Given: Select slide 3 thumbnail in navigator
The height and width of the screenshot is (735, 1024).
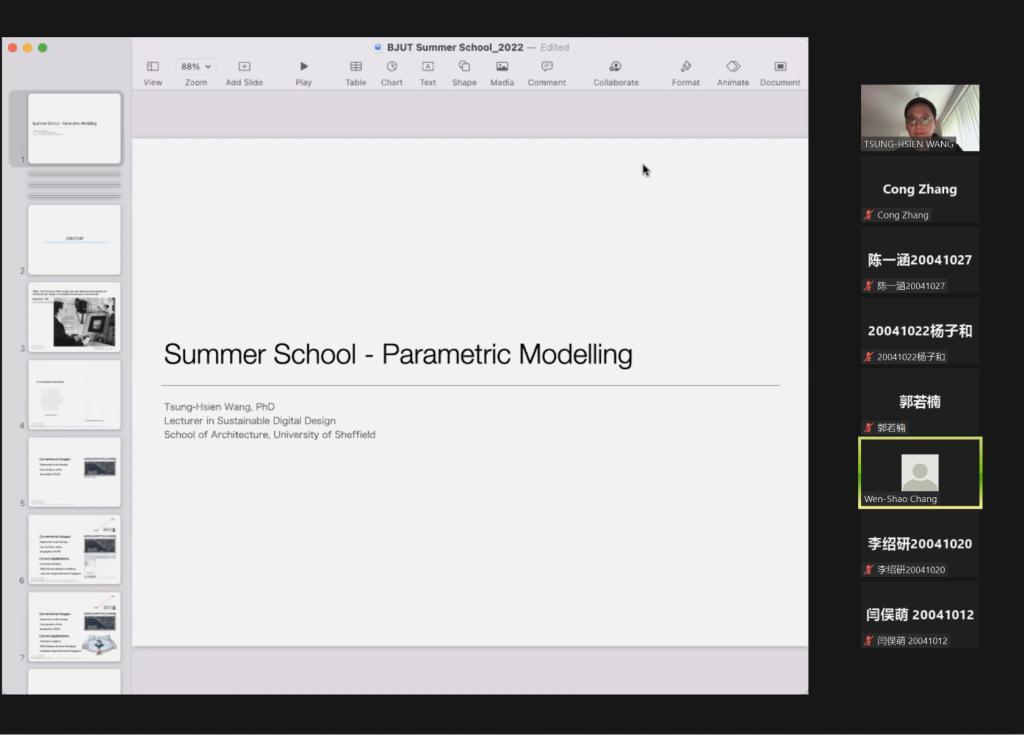Looking at the screenshot, I should pos(74,318).
